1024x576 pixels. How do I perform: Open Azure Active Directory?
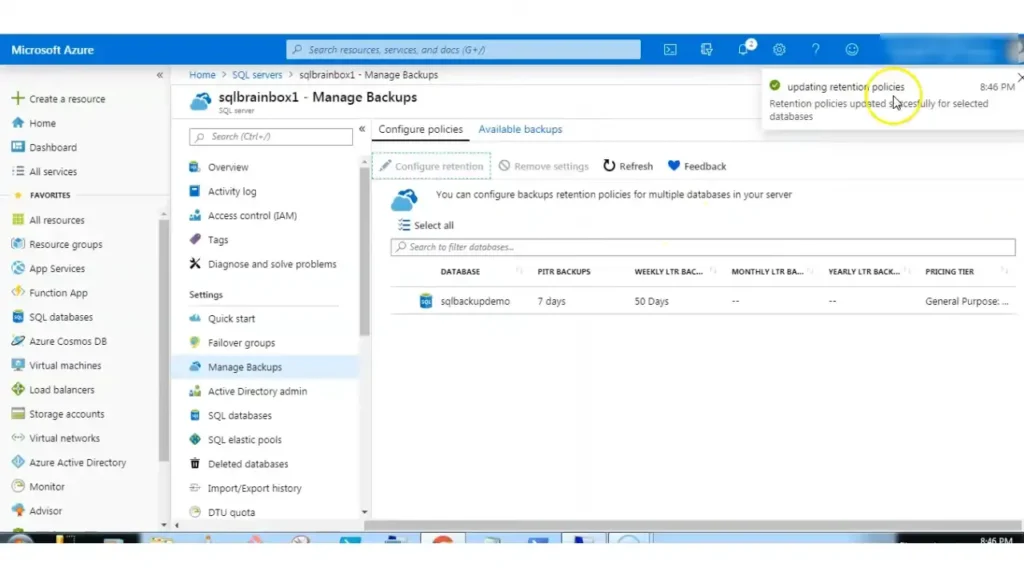point(69,462)
